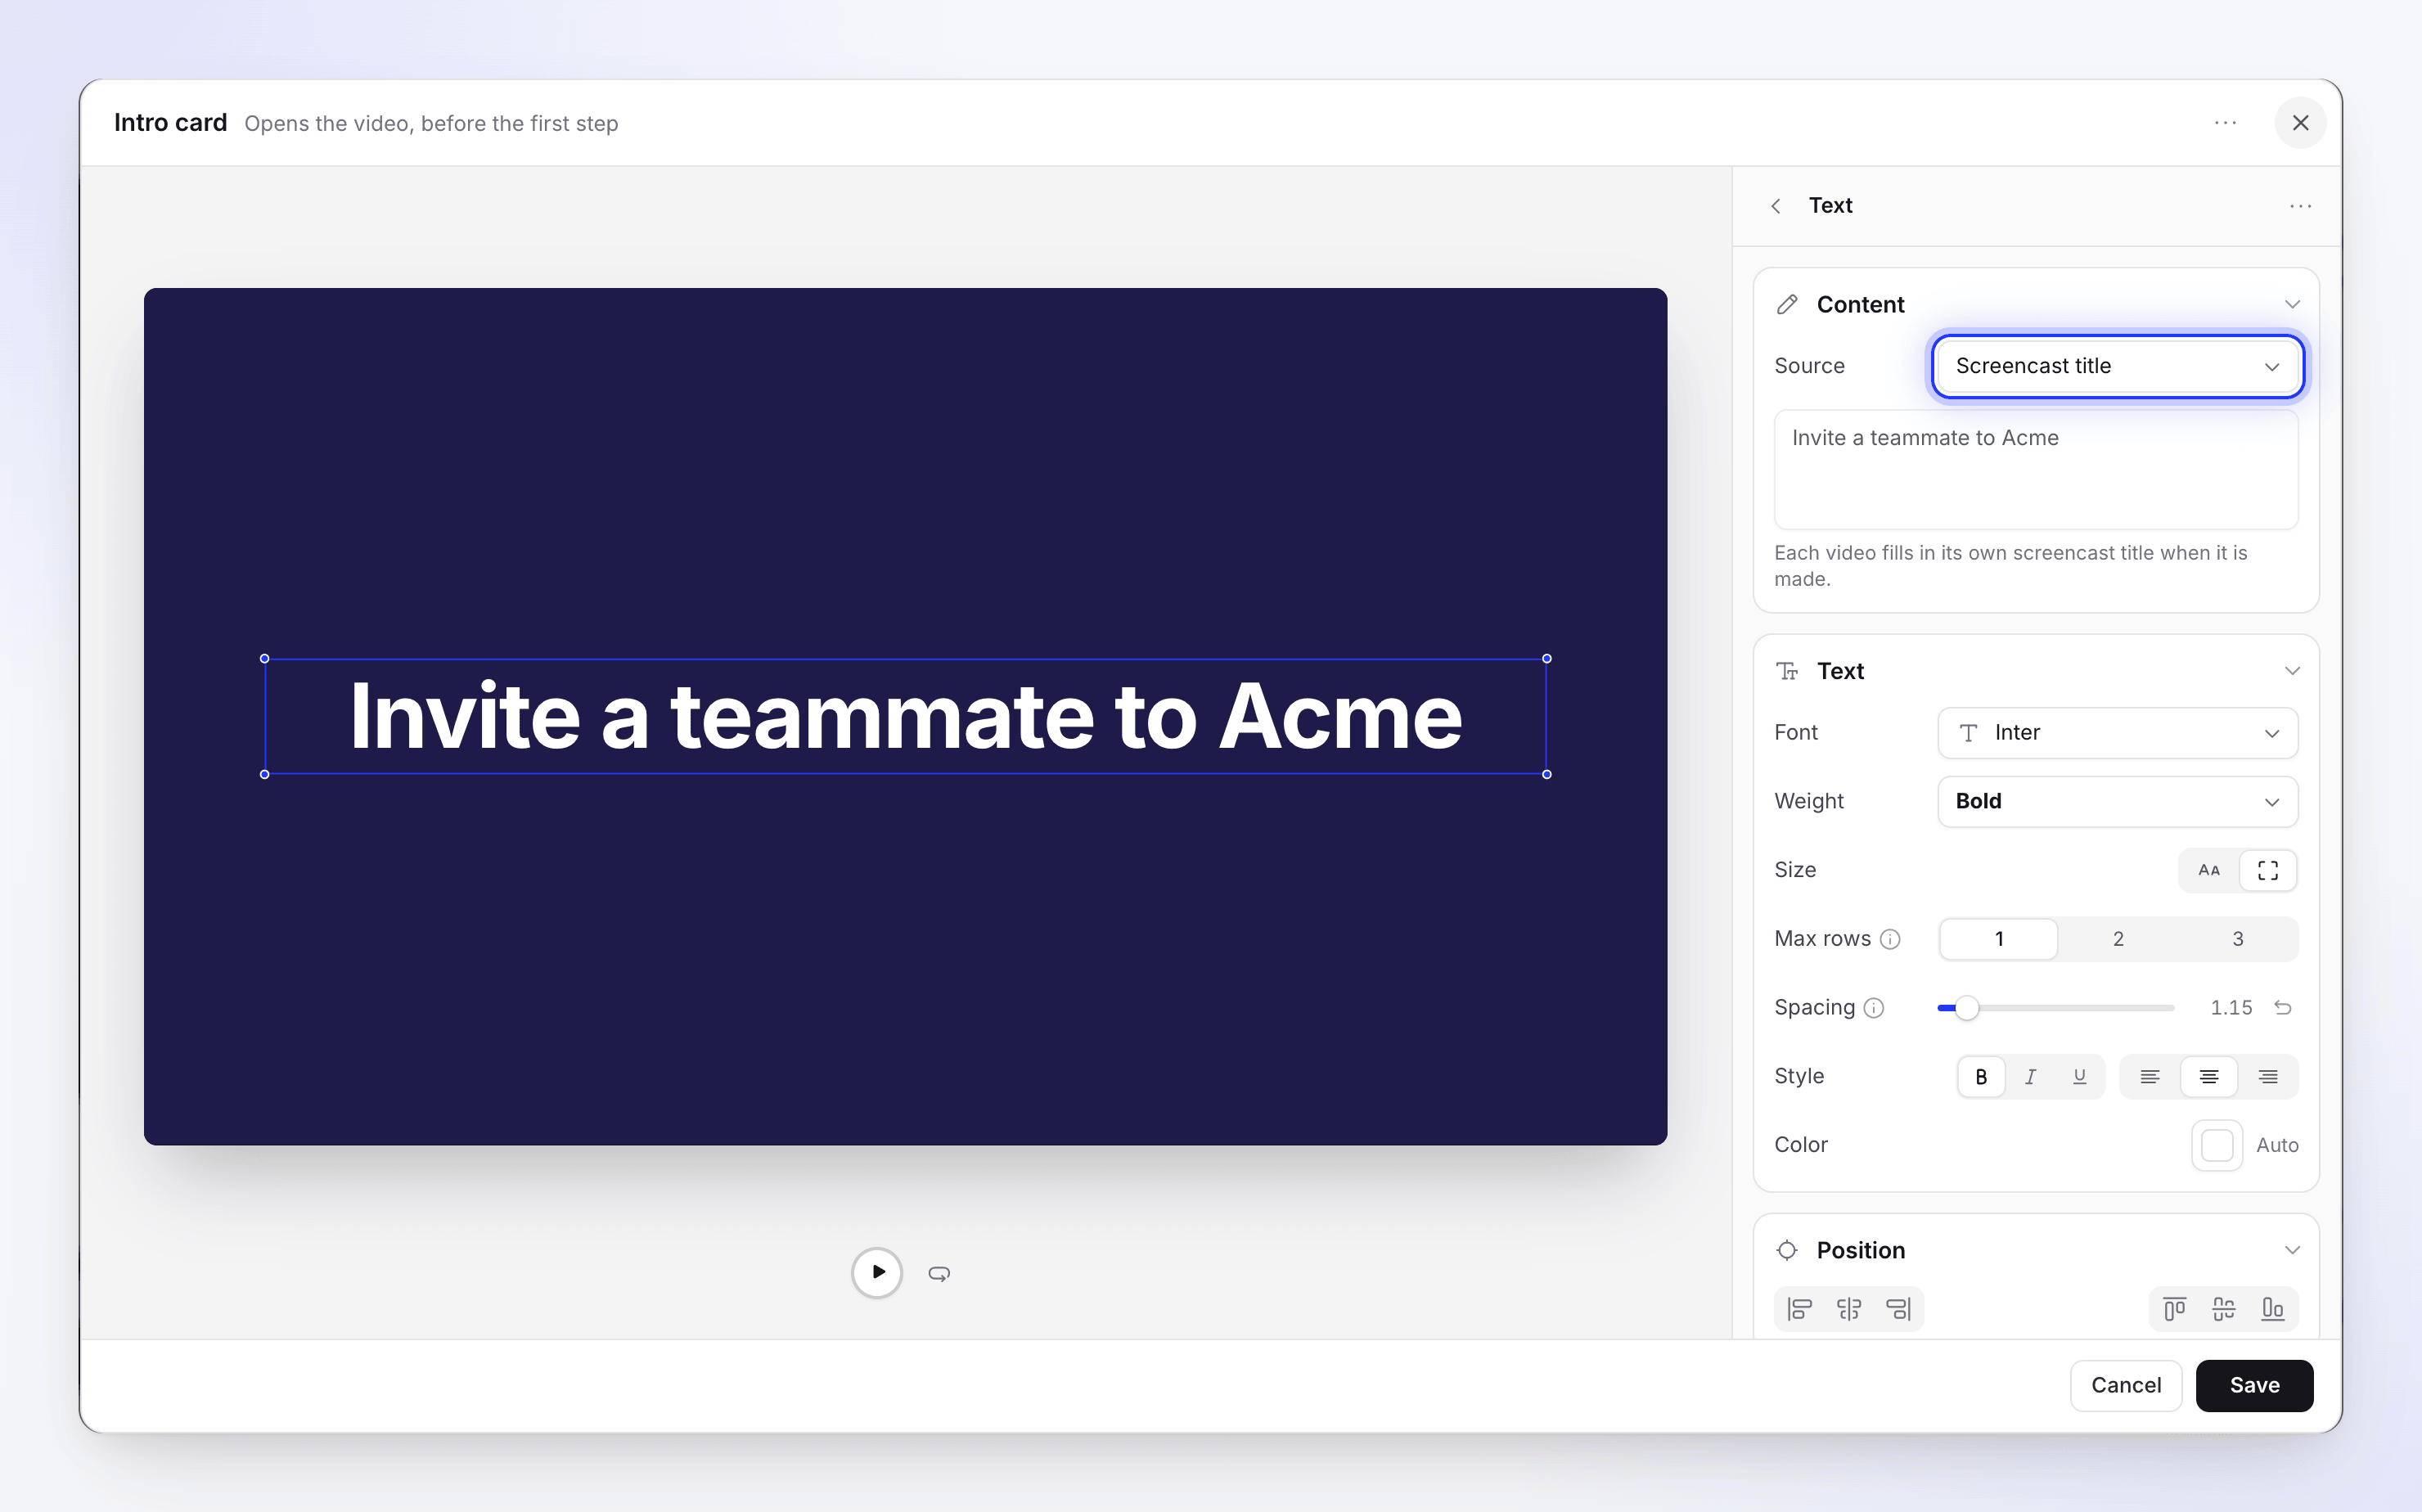
Task: Play the intro card preview
Action: point(877,1272)
